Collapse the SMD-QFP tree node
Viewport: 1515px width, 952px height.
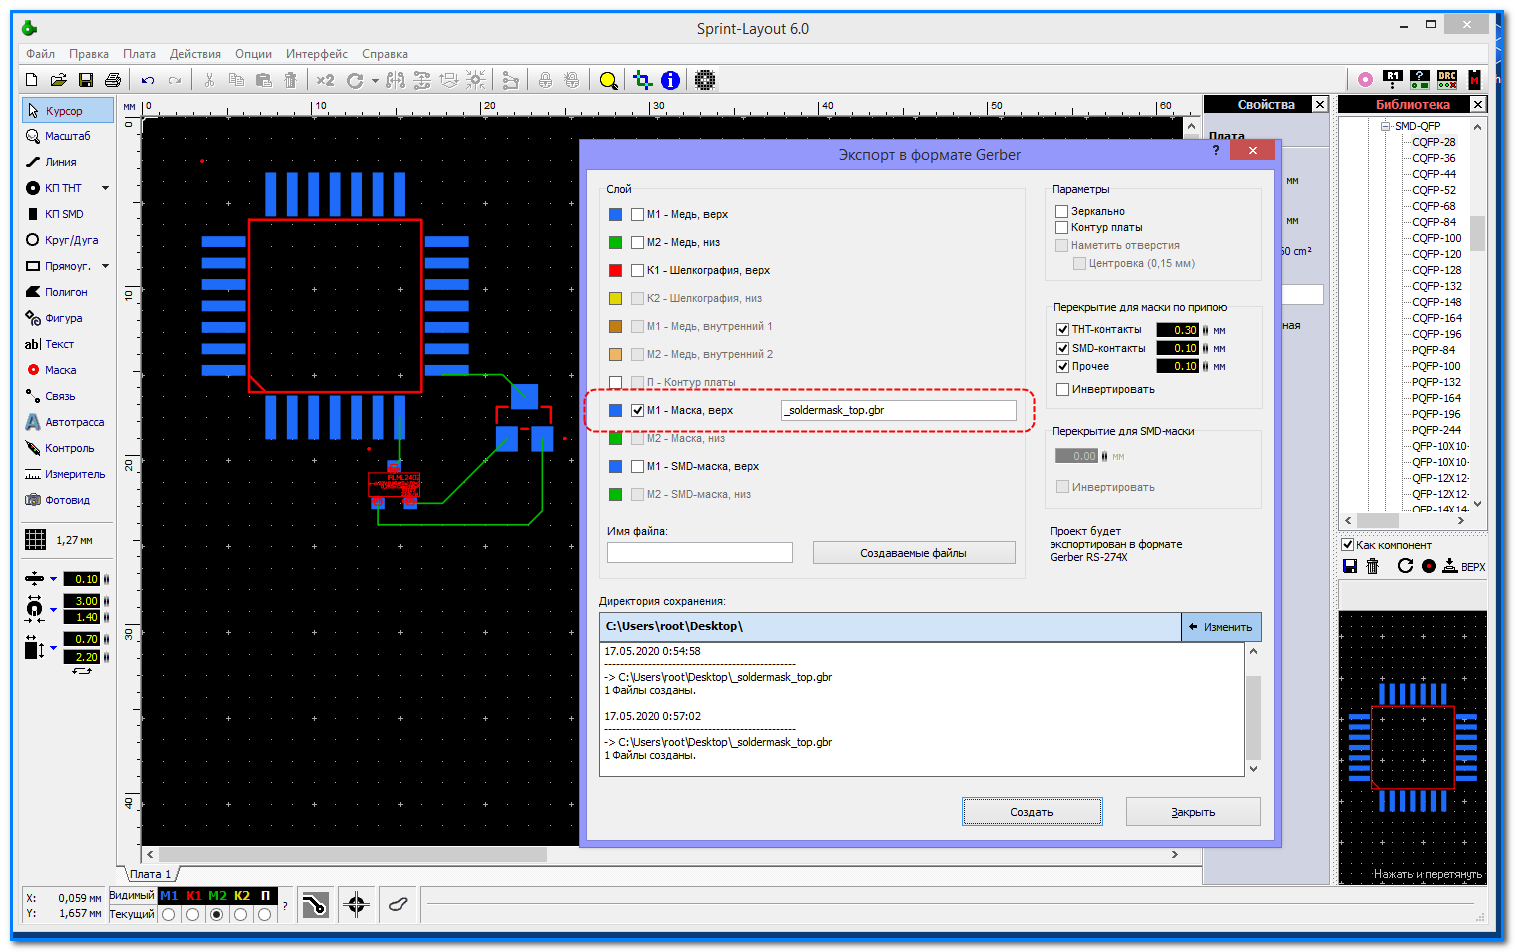1386,126
